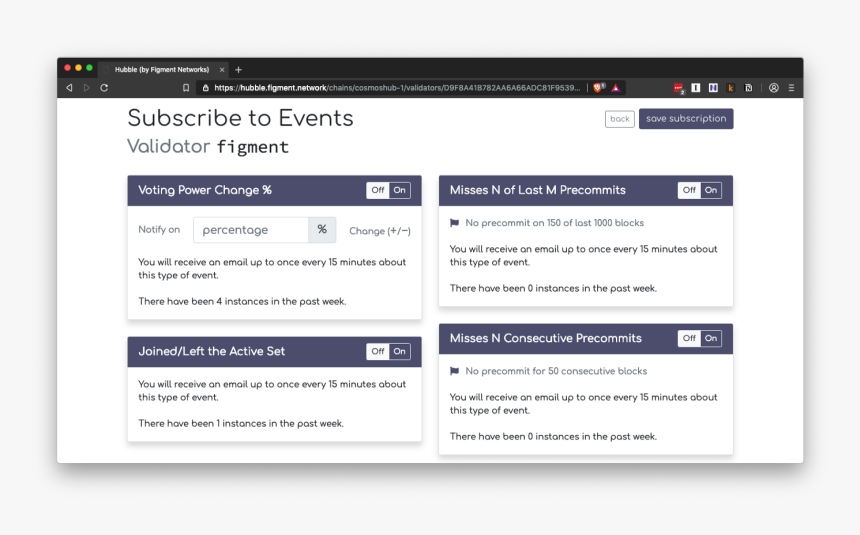Click the browser back arrow

tap(69, 88)
